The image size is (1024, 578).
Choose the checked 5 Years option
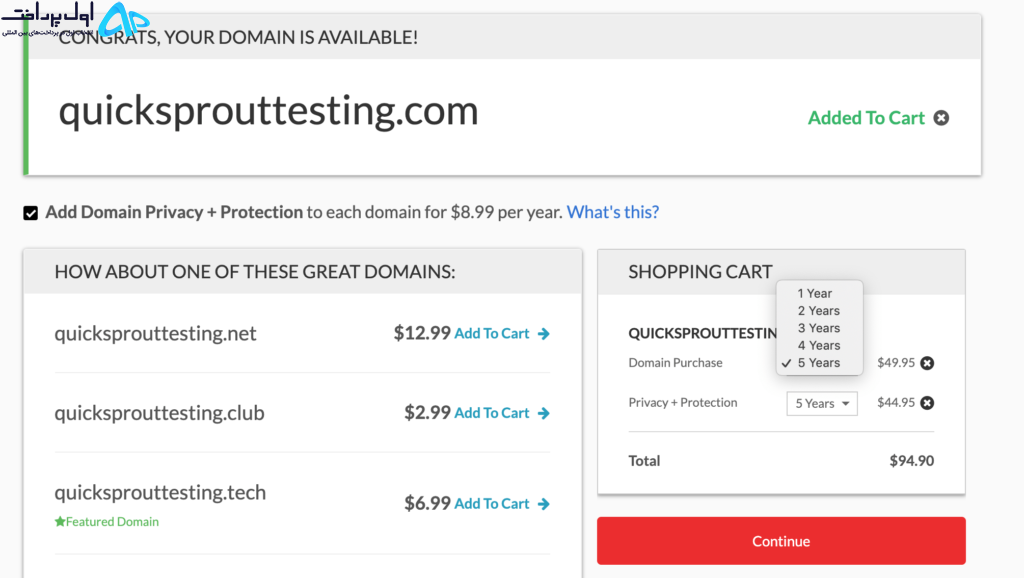click(x=820, y=363)
